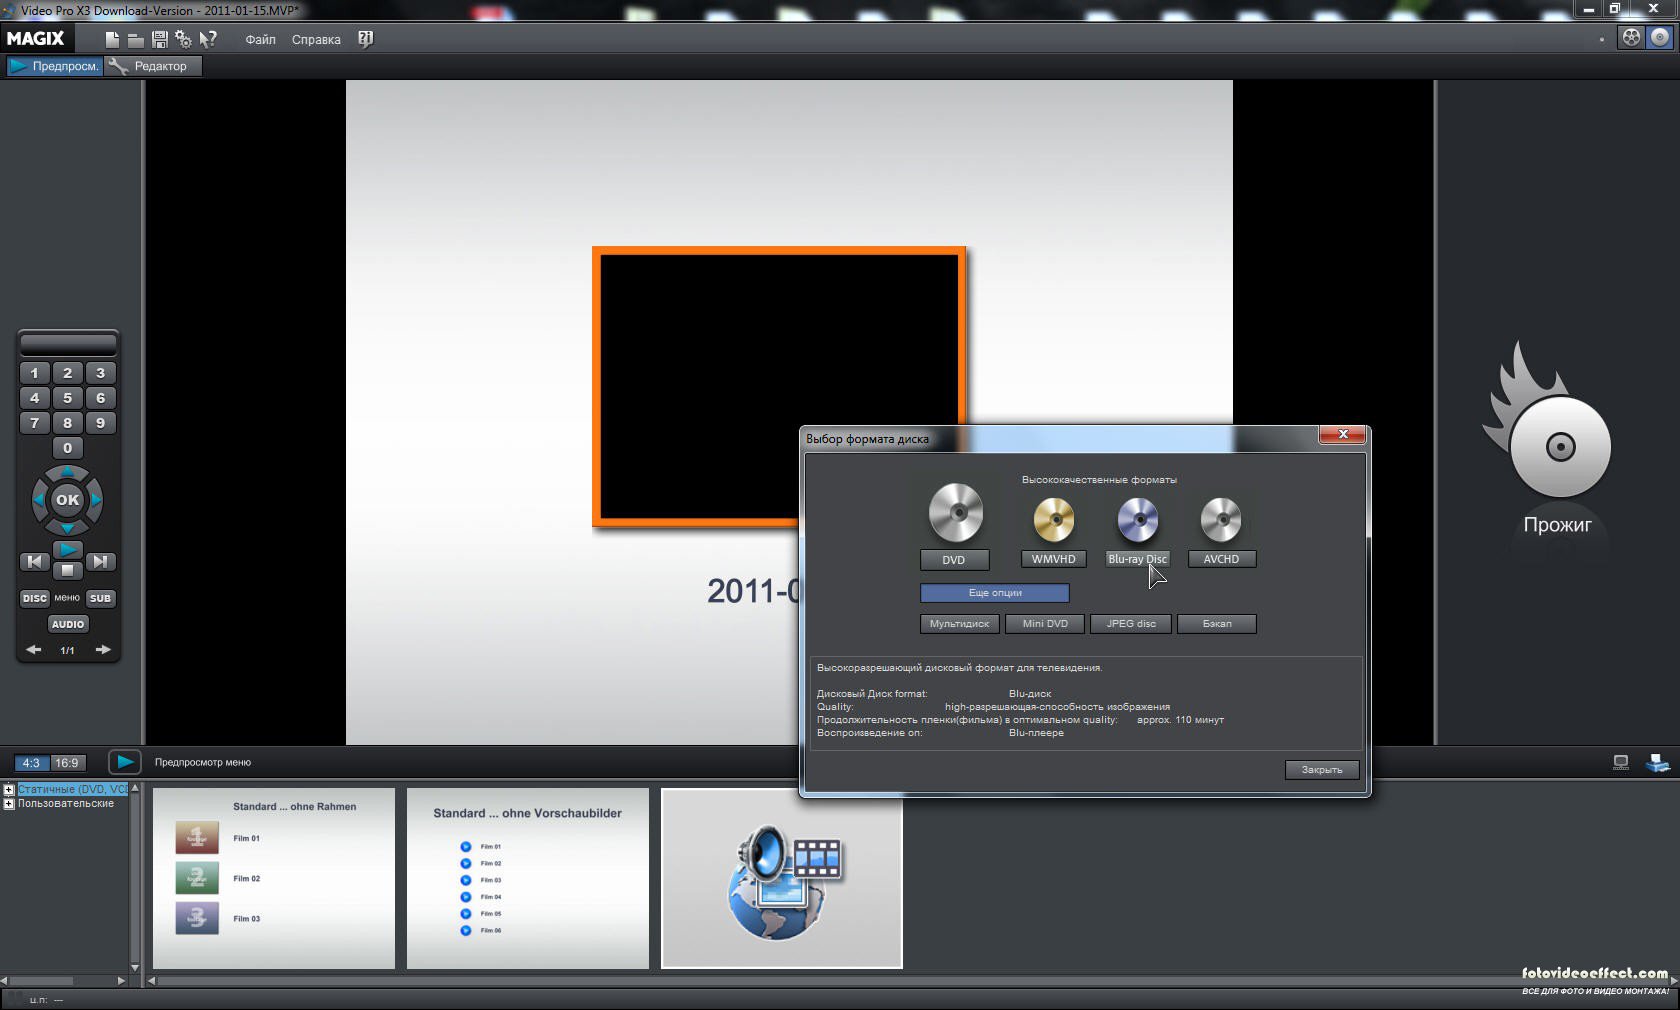Image resolution: width=1680 pixels, height=1010 pixels.
Task: Stop playback on the remote control
Action: tap(67, 570)
